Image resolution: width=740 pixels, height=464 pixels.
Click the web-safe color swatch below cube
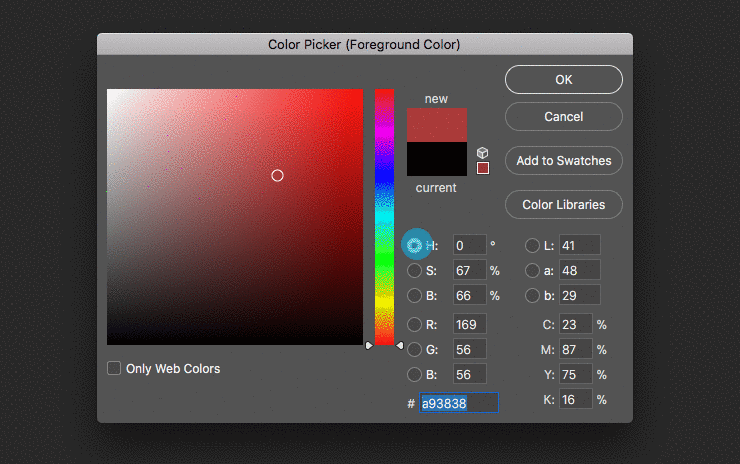click(x=482, y=168)
